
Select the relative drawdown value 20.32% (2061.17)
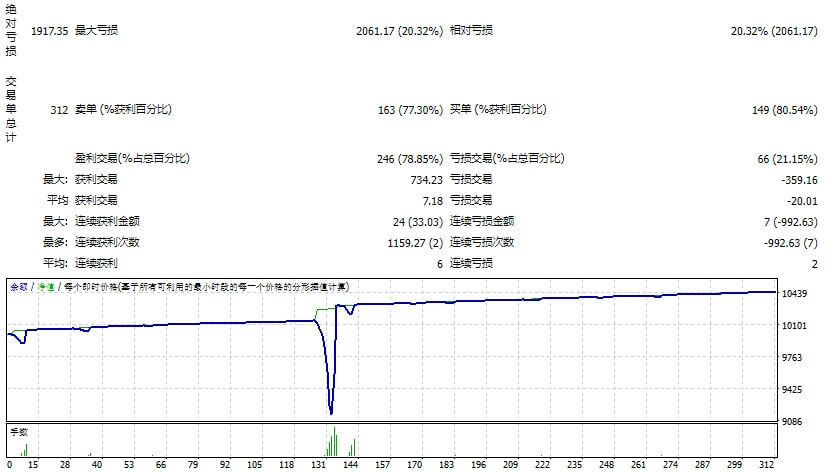pos(774,31)
